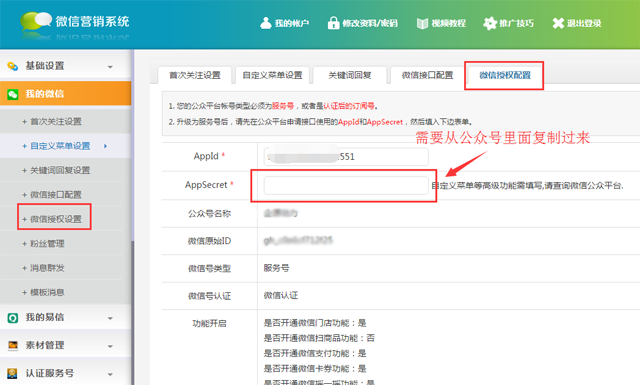Image resolution: width=640 pixels, height=385 pixels.
Task: Expand the 素材管理 dropdown arrow
Action: coord(110,347)
